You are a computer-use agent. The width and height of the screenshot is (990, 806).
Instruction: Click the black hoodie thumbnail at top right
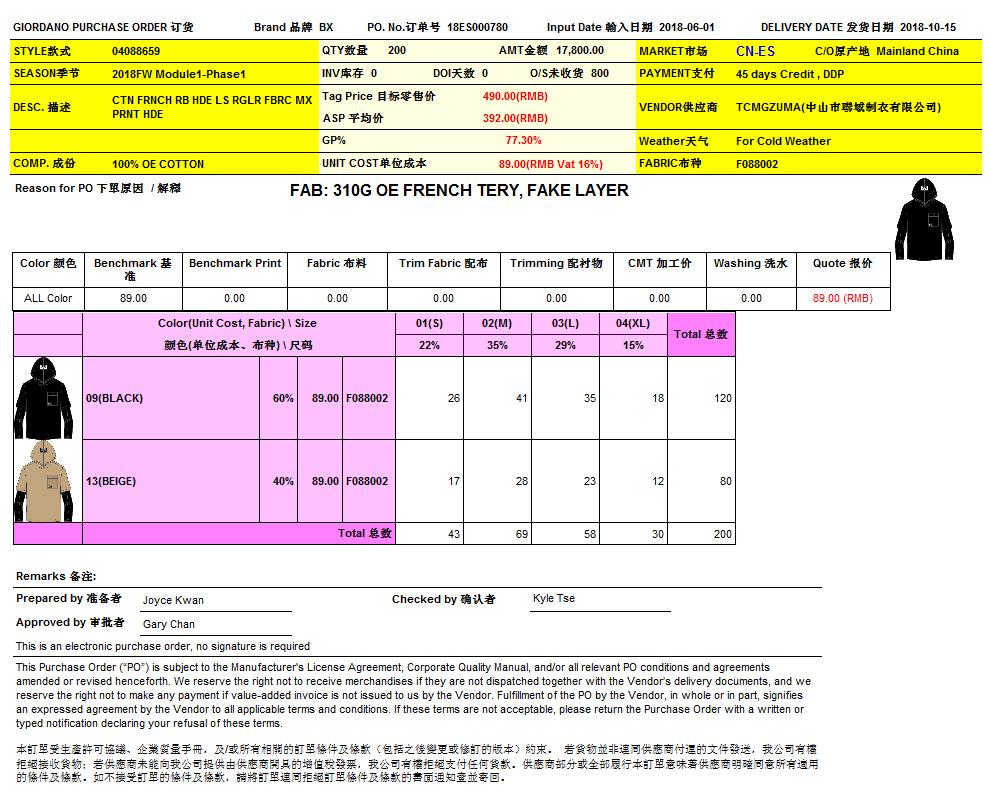[x=926, y=219]
